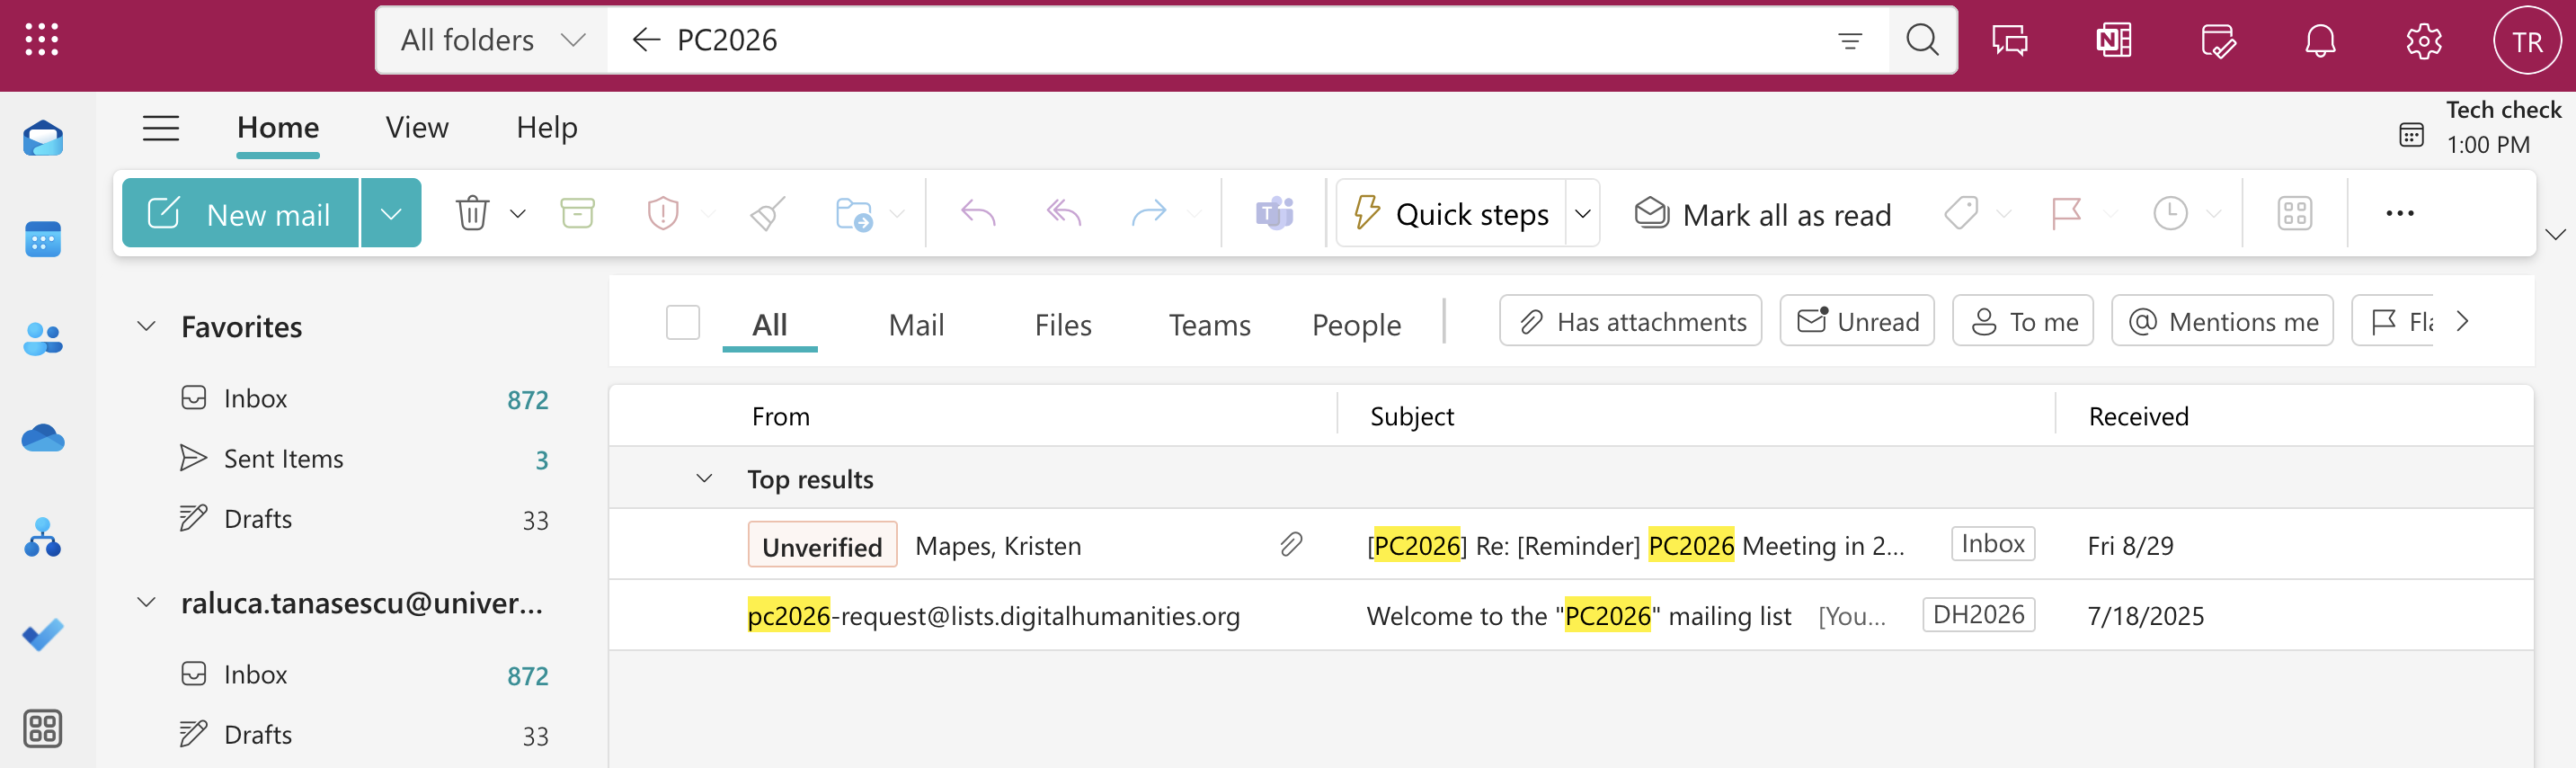Open OneDrive from the left rail
The width and height of the screenshot is (2576, 768).
(x=42, y=438)
